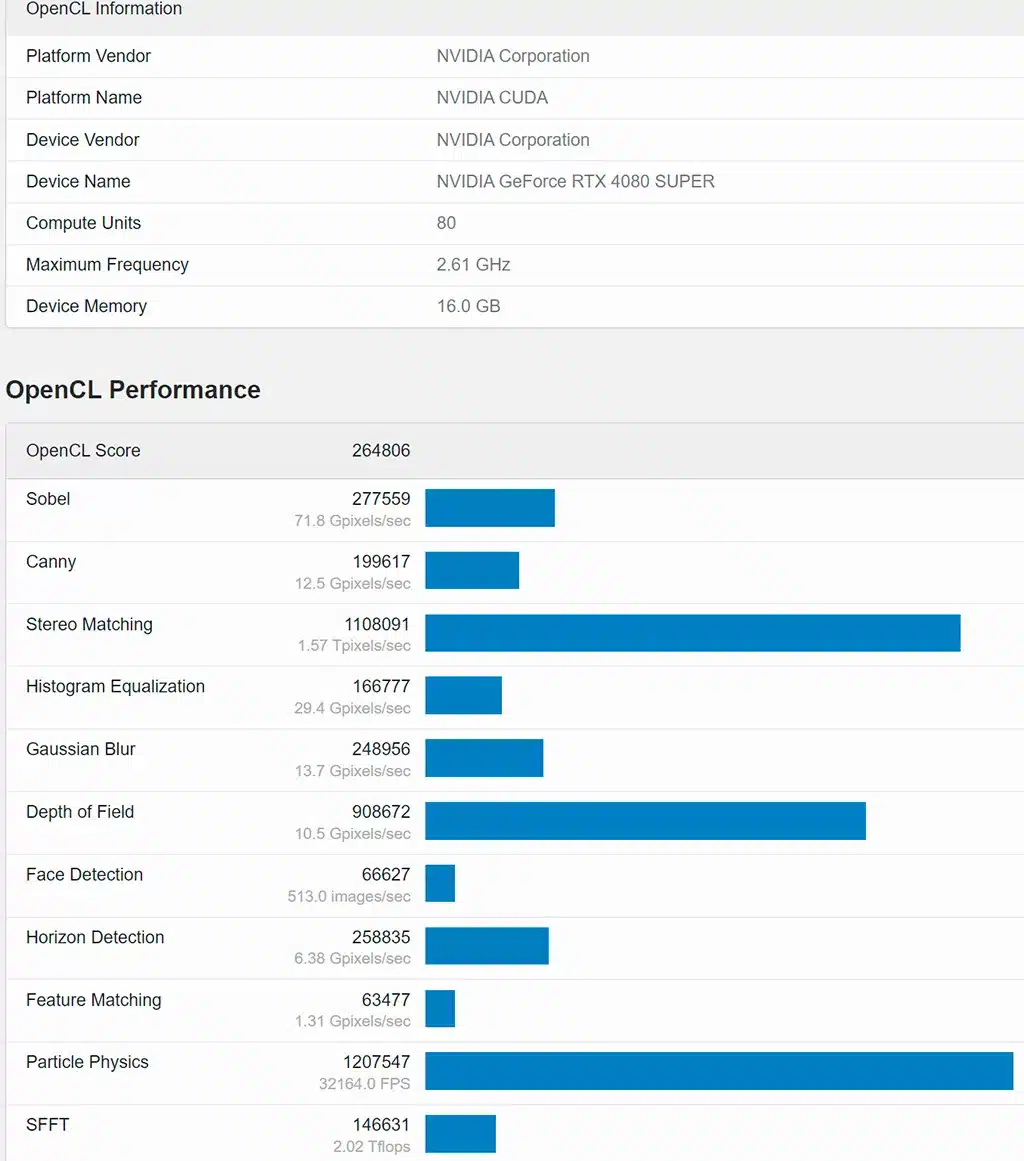Click the Face Detection benchmark name
The height and width of the screenshot is (1161, 1024).
tap(84, 874)
